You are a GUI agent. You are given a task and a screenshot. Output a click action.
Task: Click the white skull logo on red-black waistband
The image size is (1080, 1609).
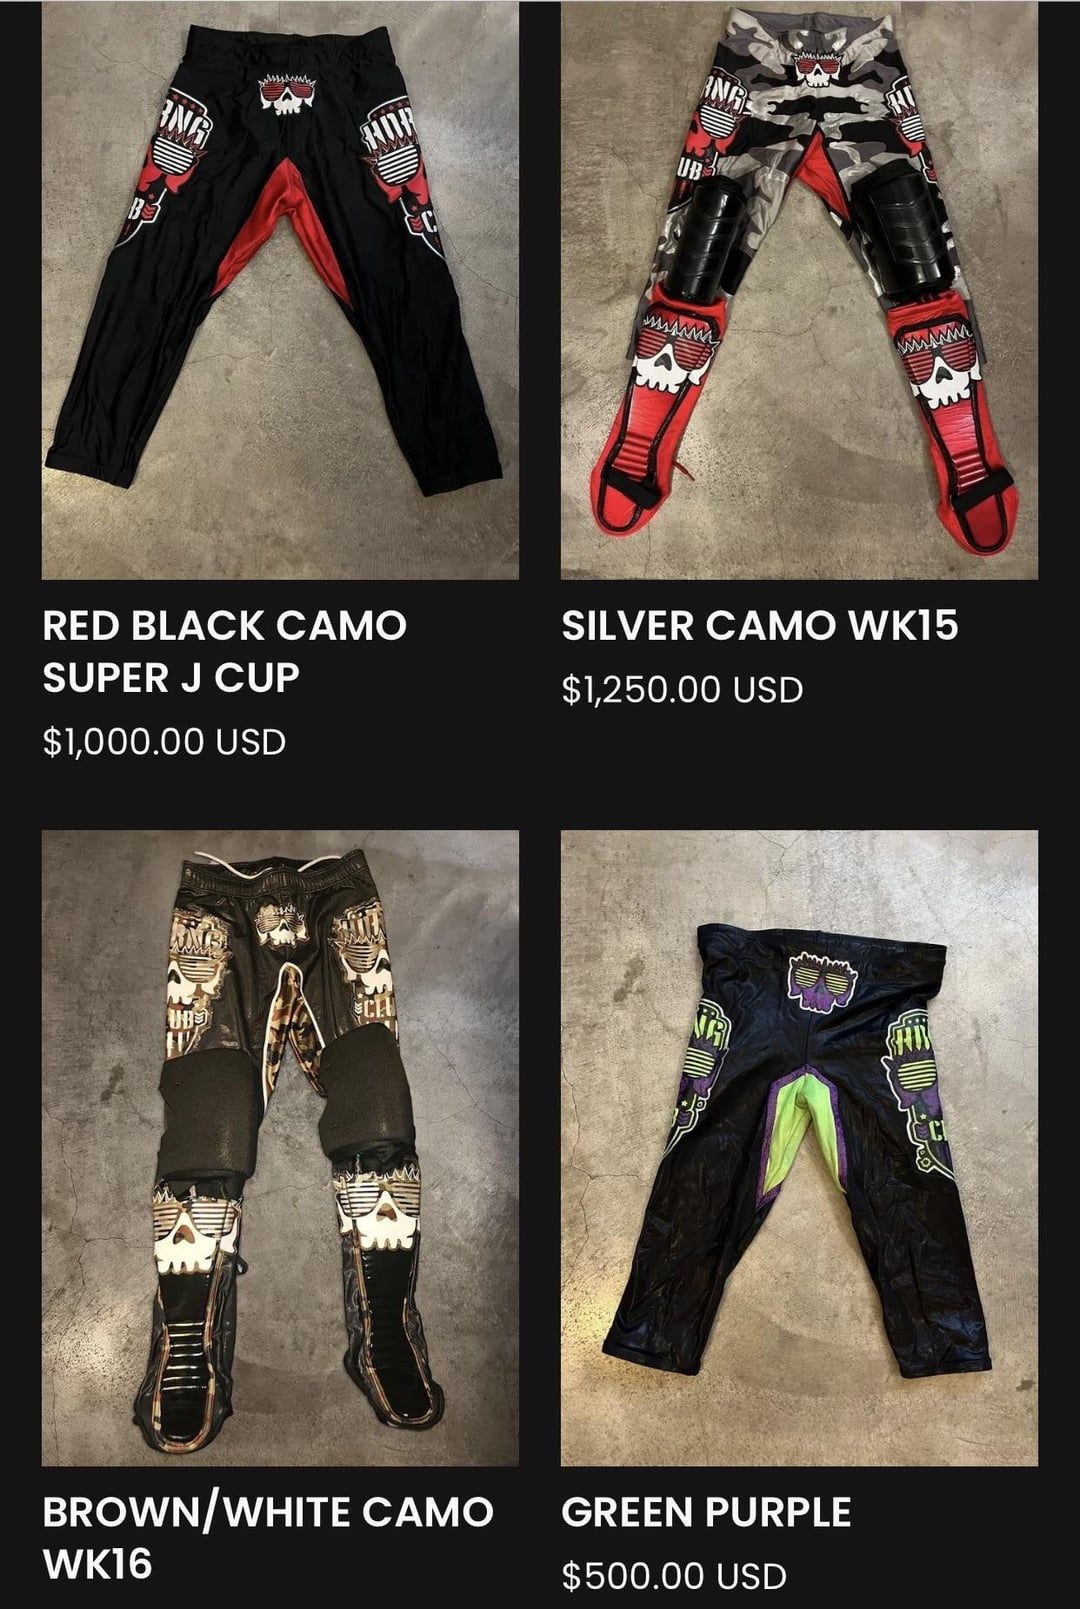tap(284, 93)
